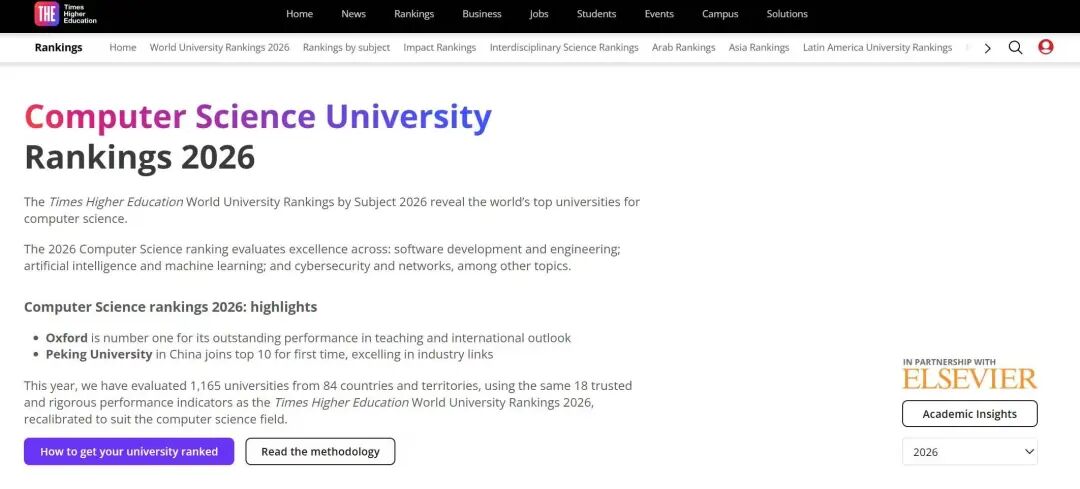Image resolution: width=1080 pixels, height=489 pixels.
Task: Click the Rankings 2026 heading line
Action: click(140, 157)
